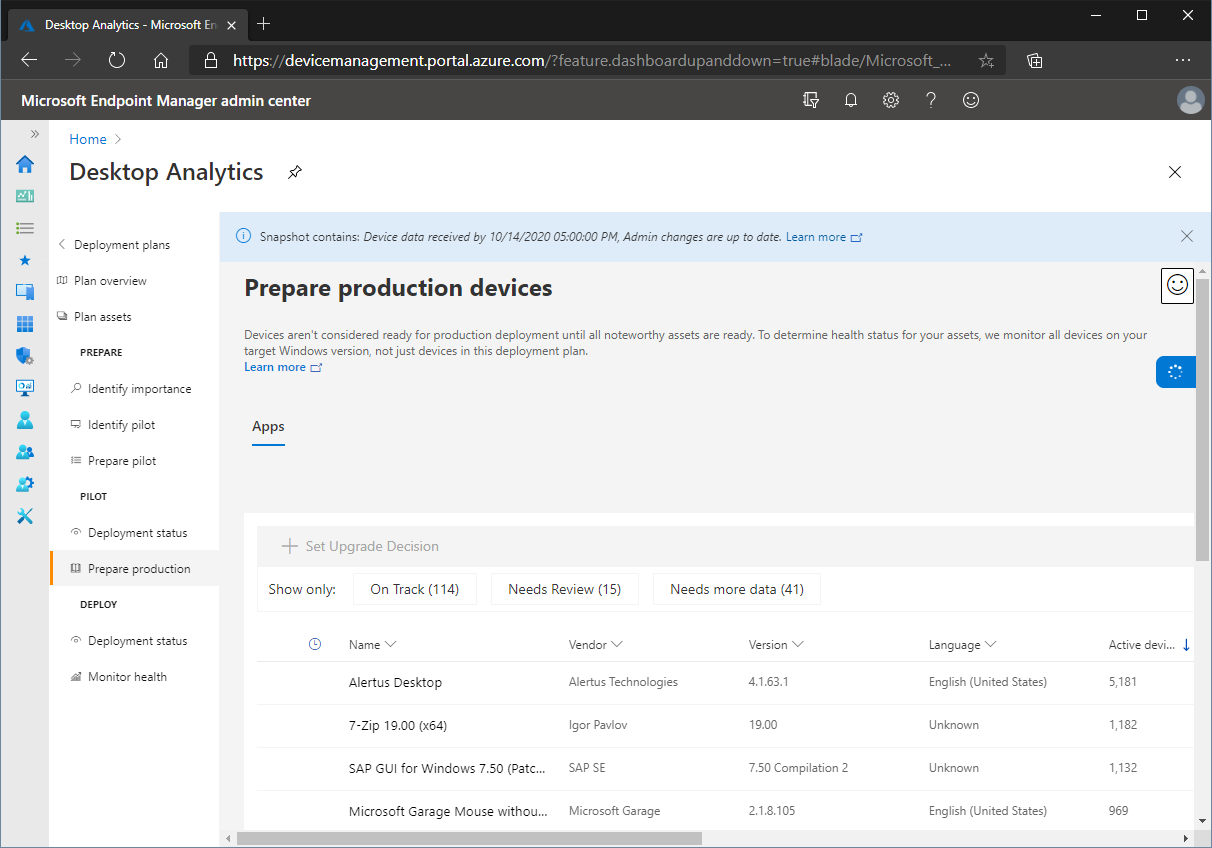Screen dimensions: 1212x848
Task: Open the Troubleshooting tools icon in the sidebar
Action: coord(25,516)
